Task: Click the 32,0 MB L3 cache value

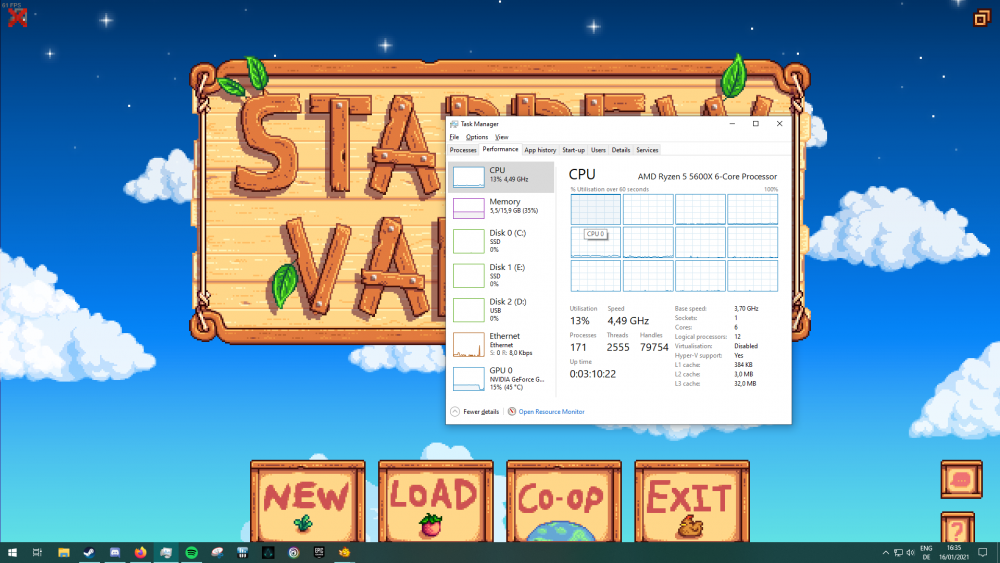Action: pos(745,384)
